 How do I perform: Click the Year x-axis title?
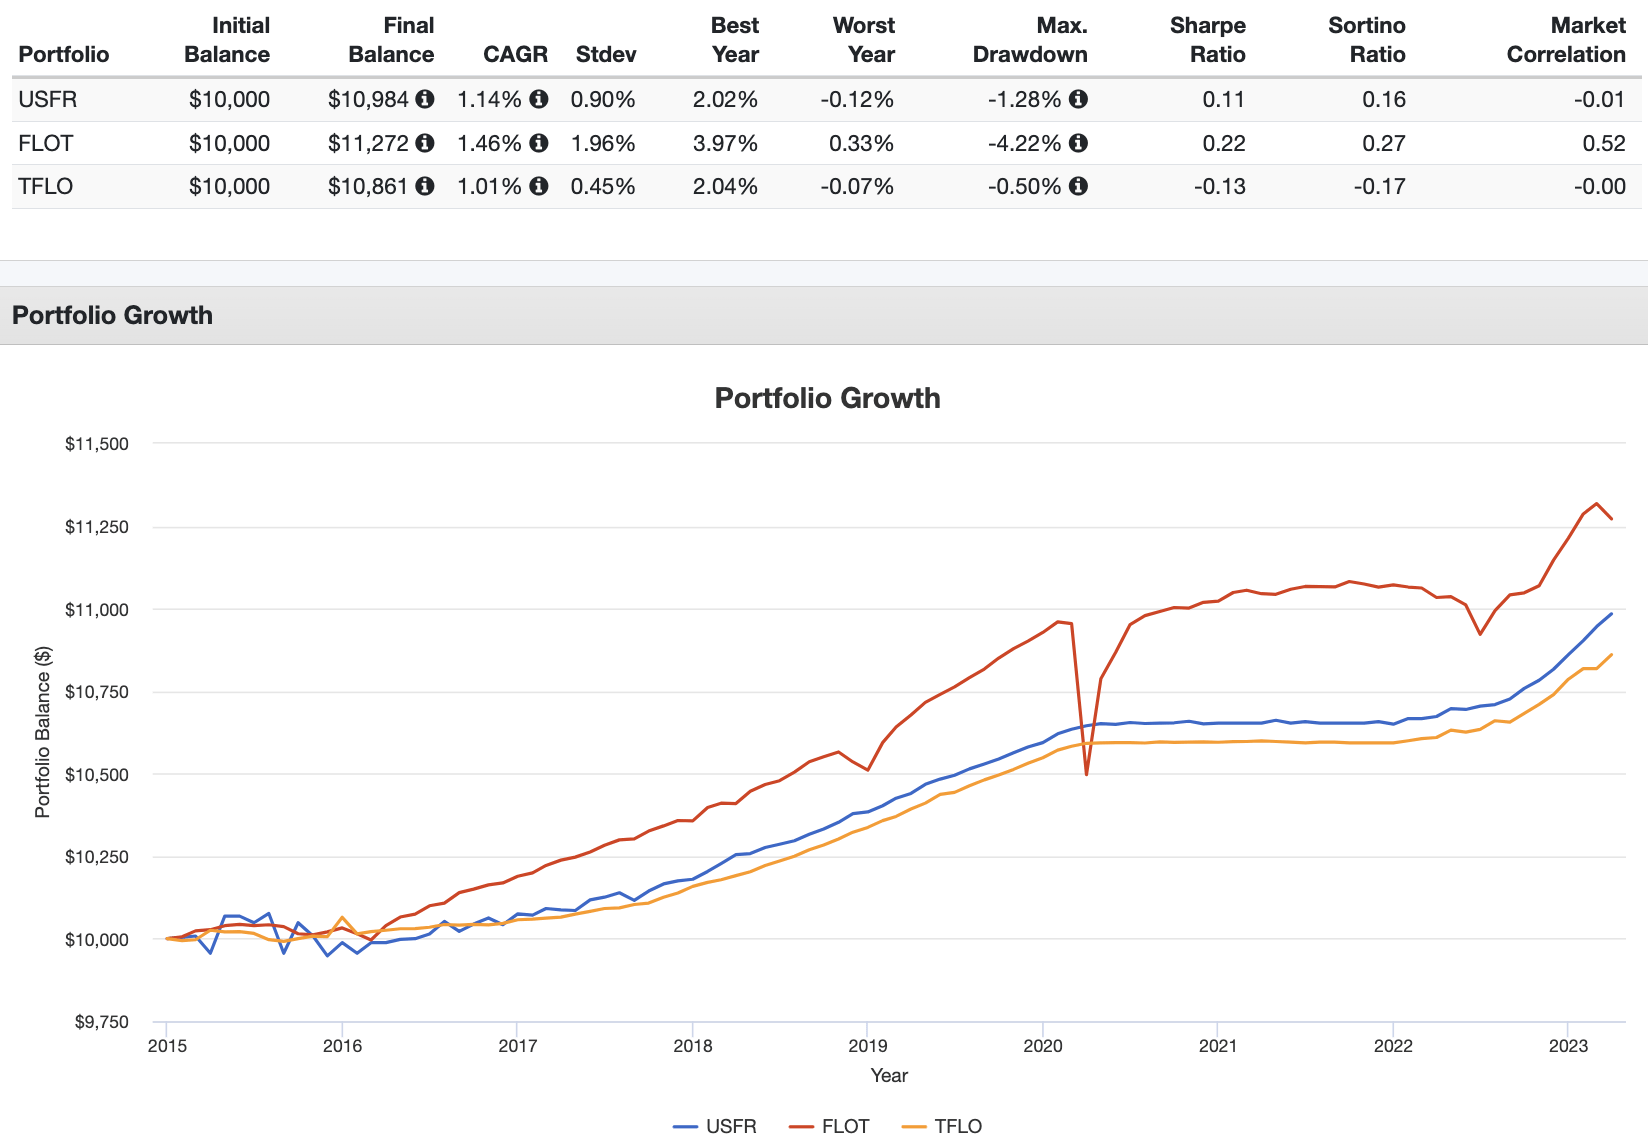pos(889,1075)
